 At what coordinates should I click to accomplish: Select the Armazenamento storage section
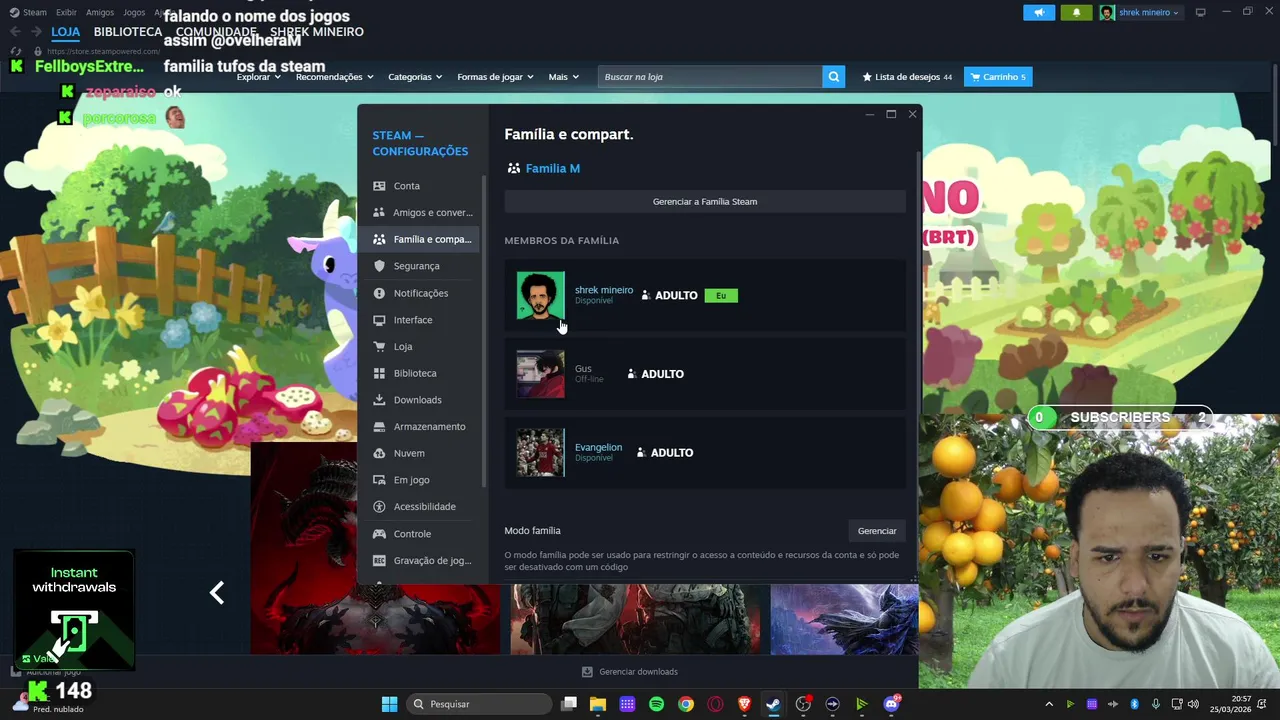(420, 426)
